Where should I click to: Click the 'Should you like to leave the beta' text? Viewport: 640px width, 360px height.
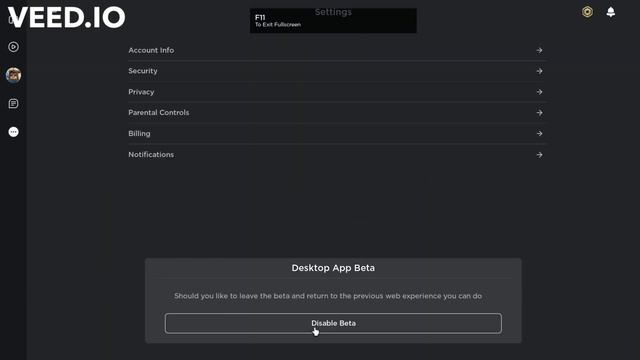[x=328, y=296]
